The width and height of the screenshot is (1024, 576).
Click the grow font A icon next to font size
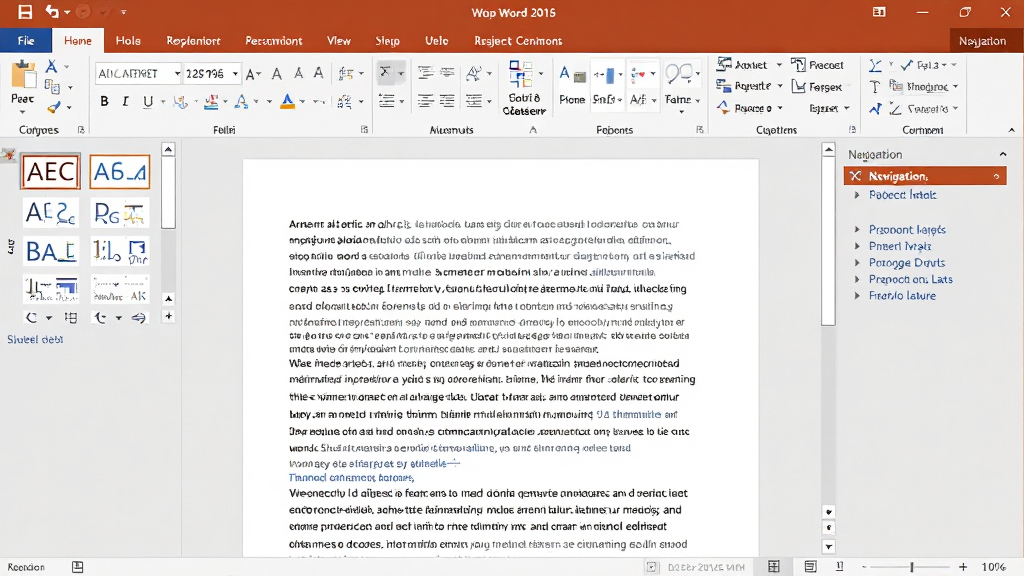253,74
